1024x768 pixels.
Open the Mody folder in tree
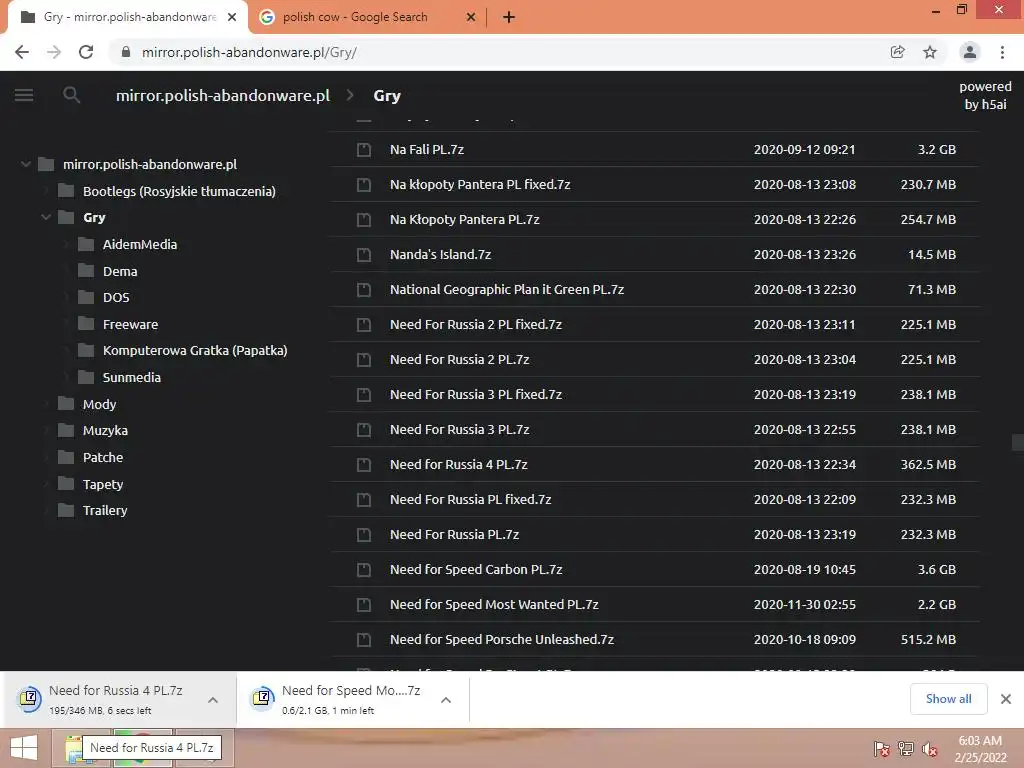click(x=99, y=404)
